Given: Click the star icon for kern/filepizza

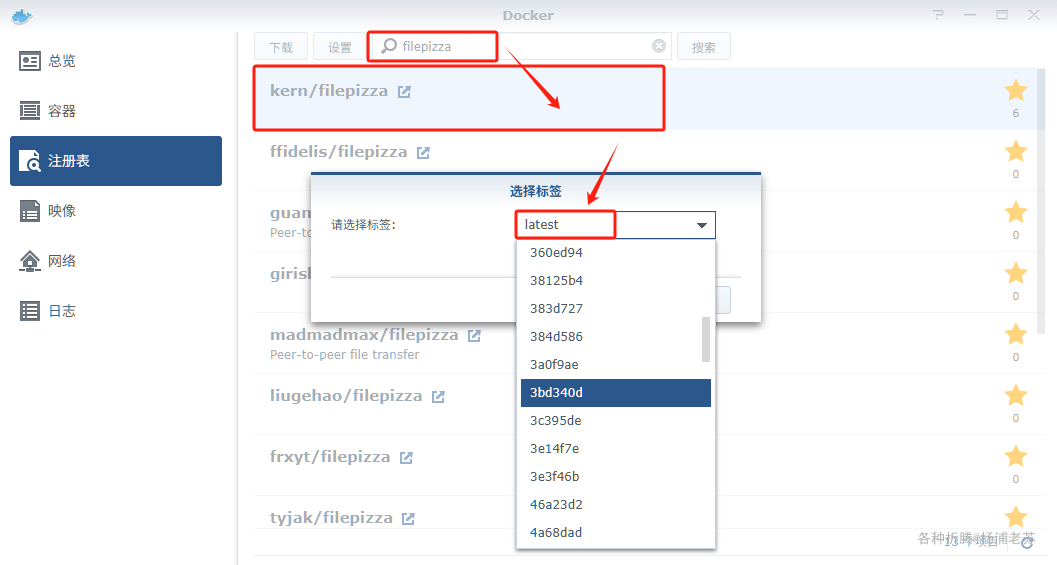Looking at the screenshot, I should [x=1016, y=90].
